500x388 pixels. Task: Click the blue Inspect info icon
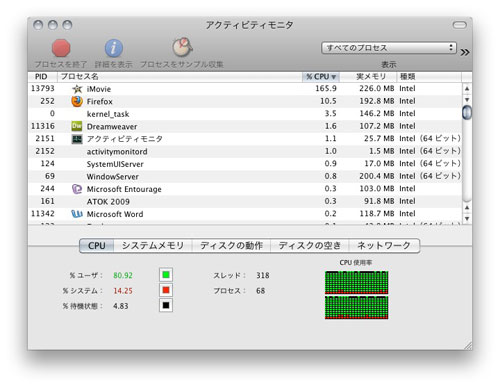[x=114, y=48]
